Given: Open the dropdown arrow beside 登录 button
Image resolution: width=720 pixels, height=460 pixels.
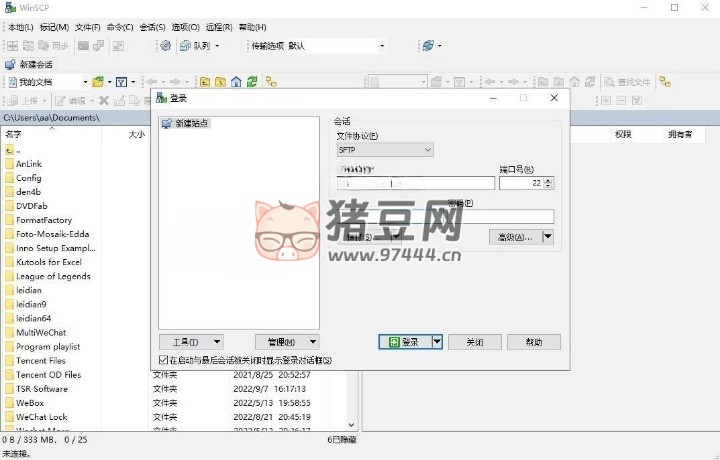Looking at the screenshot, I should 437,342.
